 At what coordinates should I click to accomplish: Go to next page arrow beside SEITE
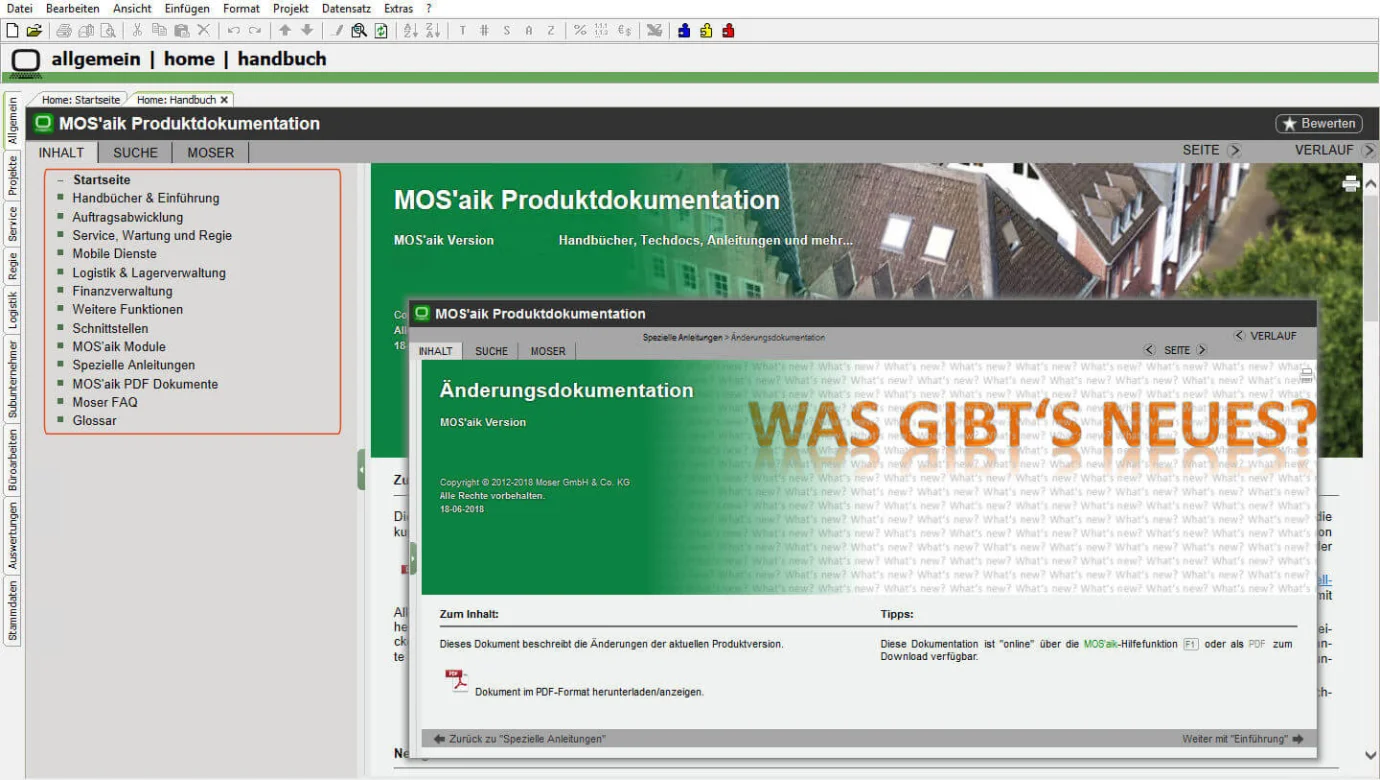tap(1234, 150)
